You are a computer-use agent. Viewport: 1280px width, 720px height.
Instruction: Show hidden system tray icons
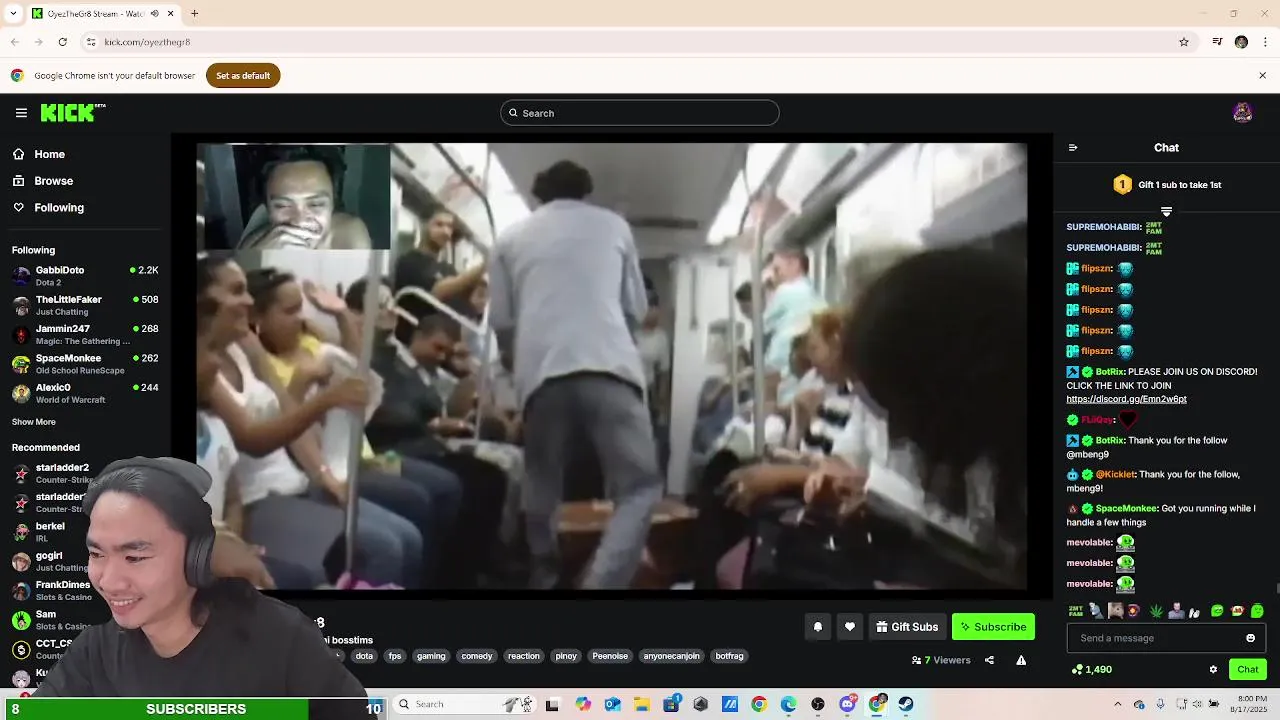(x=1118, y=704)
